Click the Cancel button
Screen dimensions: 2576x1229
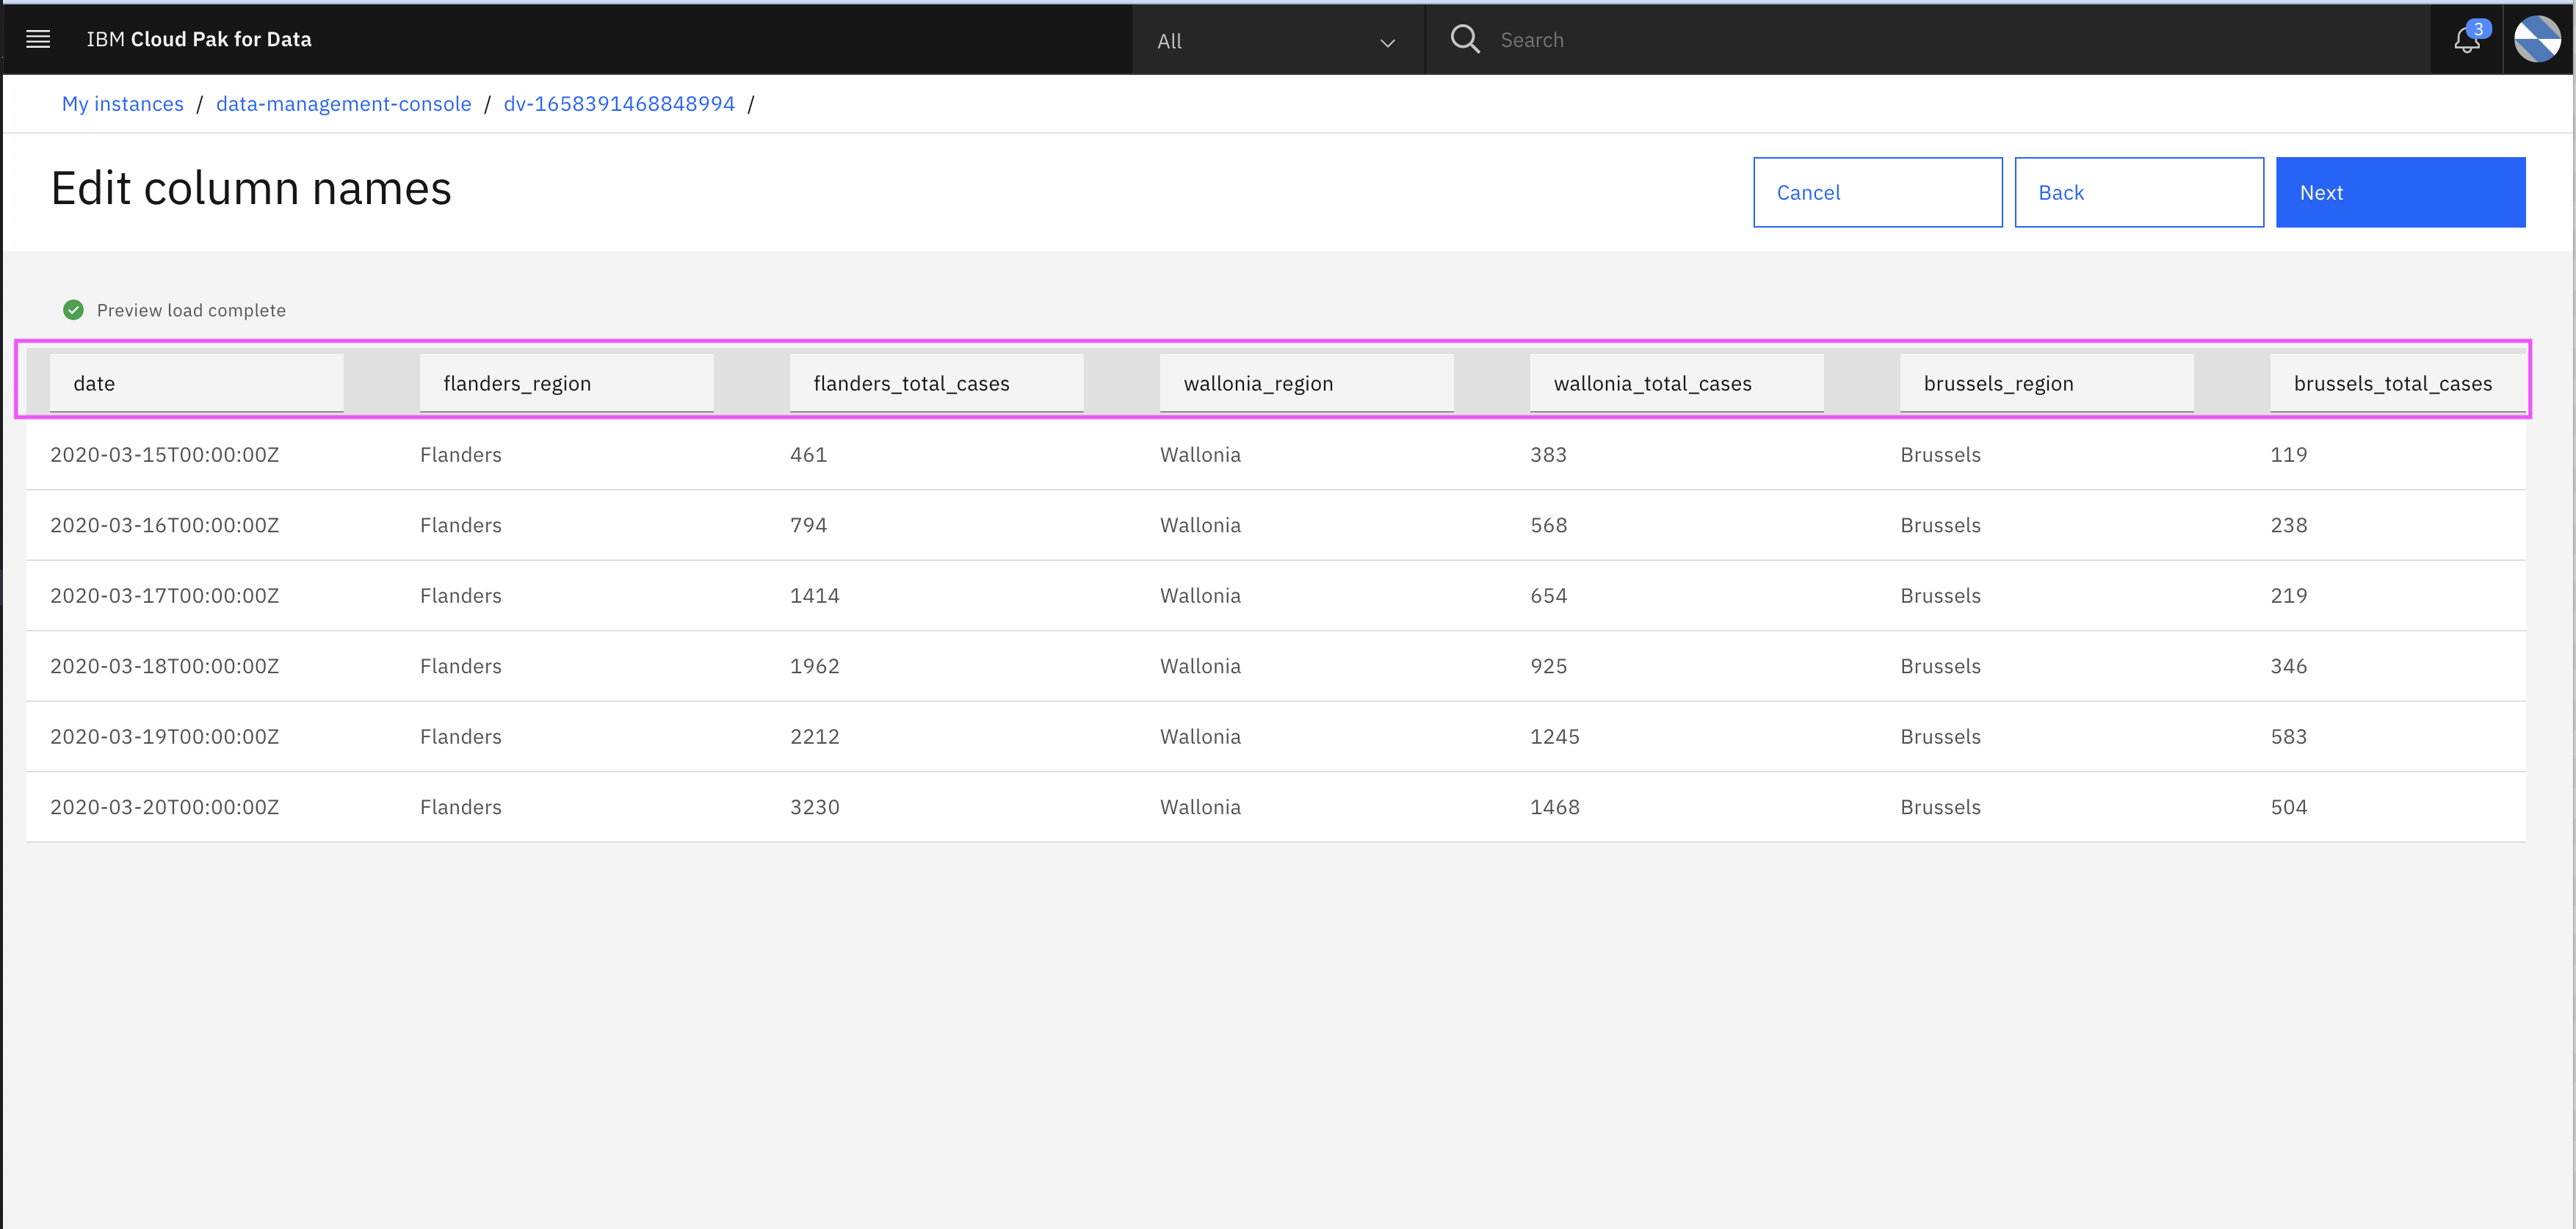(x=1877, y=192)
